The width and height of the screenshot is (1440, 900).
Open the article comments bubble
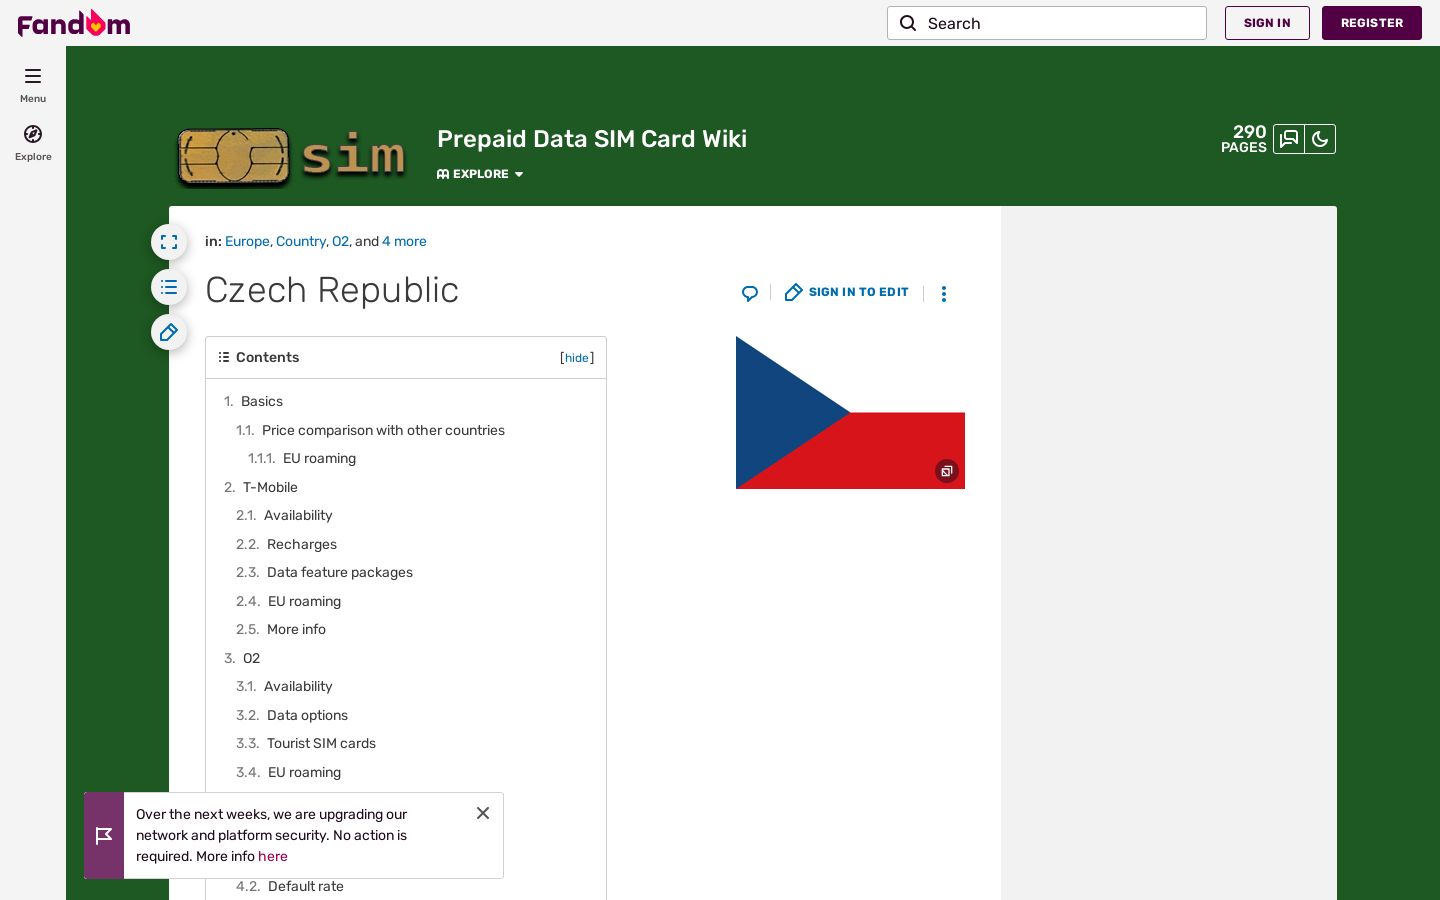click(x=750, y=293)
